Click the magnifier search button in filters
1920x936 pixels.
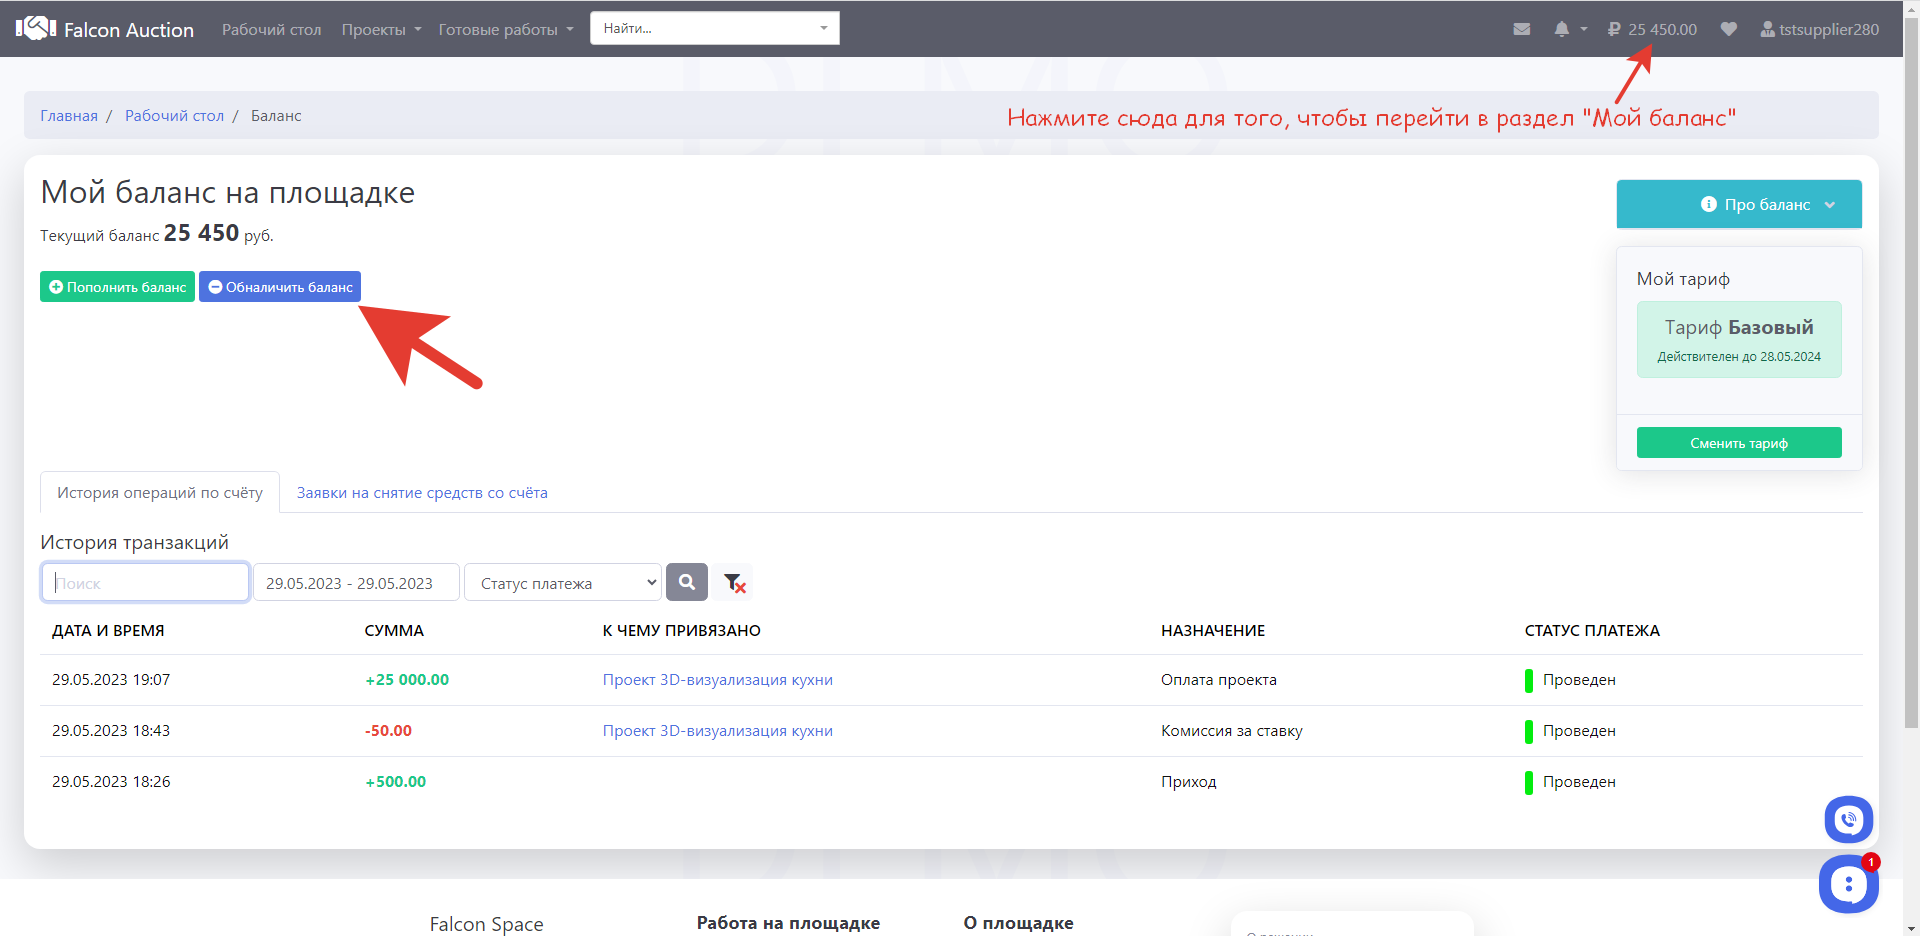coord(687,582)
